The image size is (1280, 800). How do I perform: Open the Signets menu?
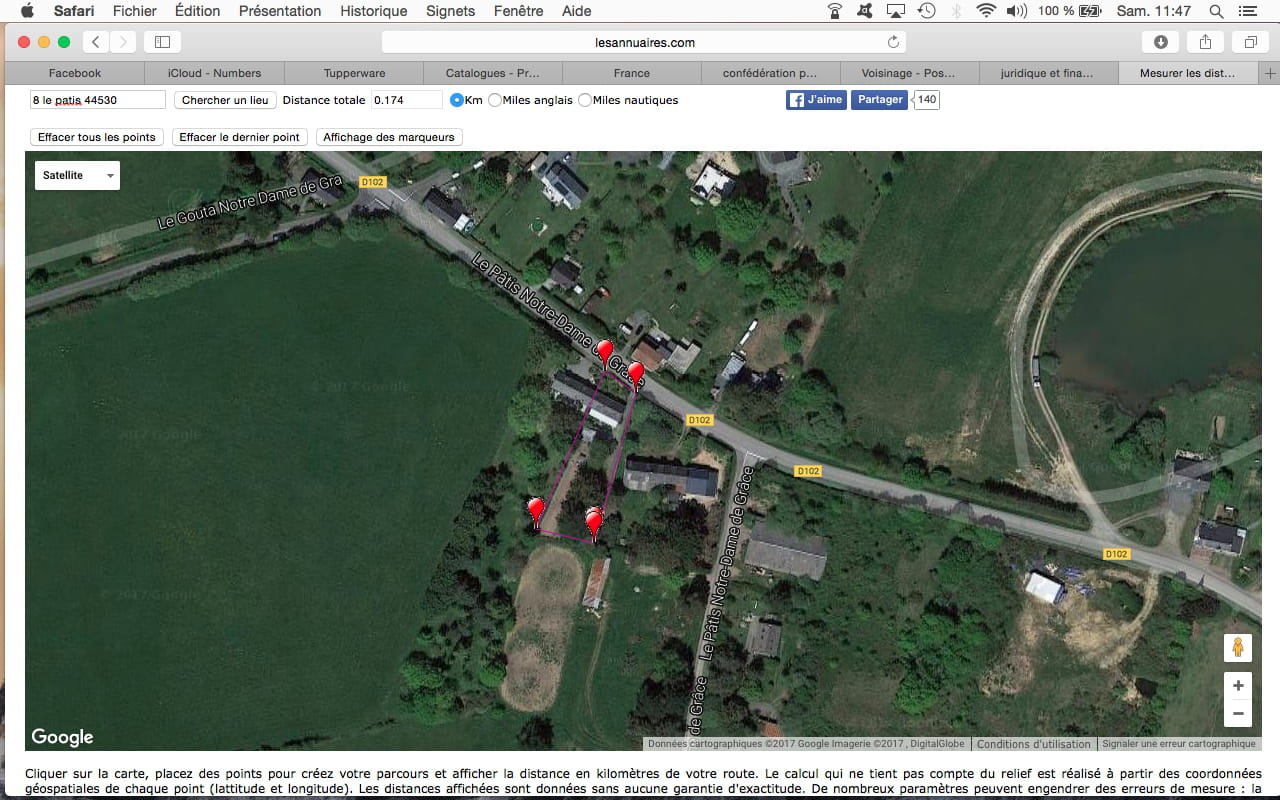point(450,11)
